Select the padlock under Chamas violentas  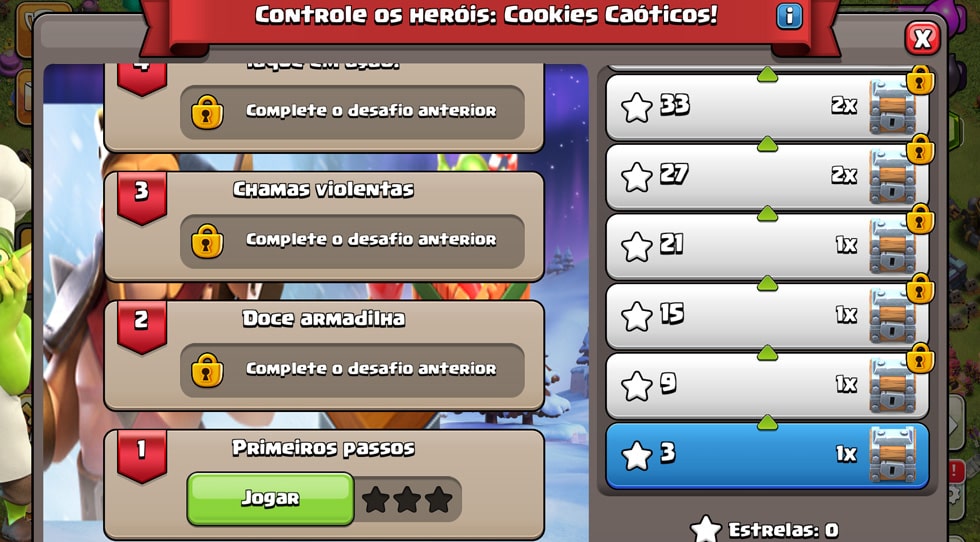pyautogui.click(x=208, y=241)
